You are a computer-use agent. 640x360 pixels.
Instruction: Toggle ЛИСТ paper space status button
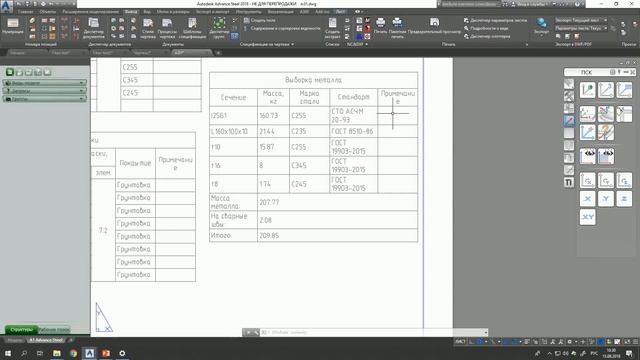460,342
